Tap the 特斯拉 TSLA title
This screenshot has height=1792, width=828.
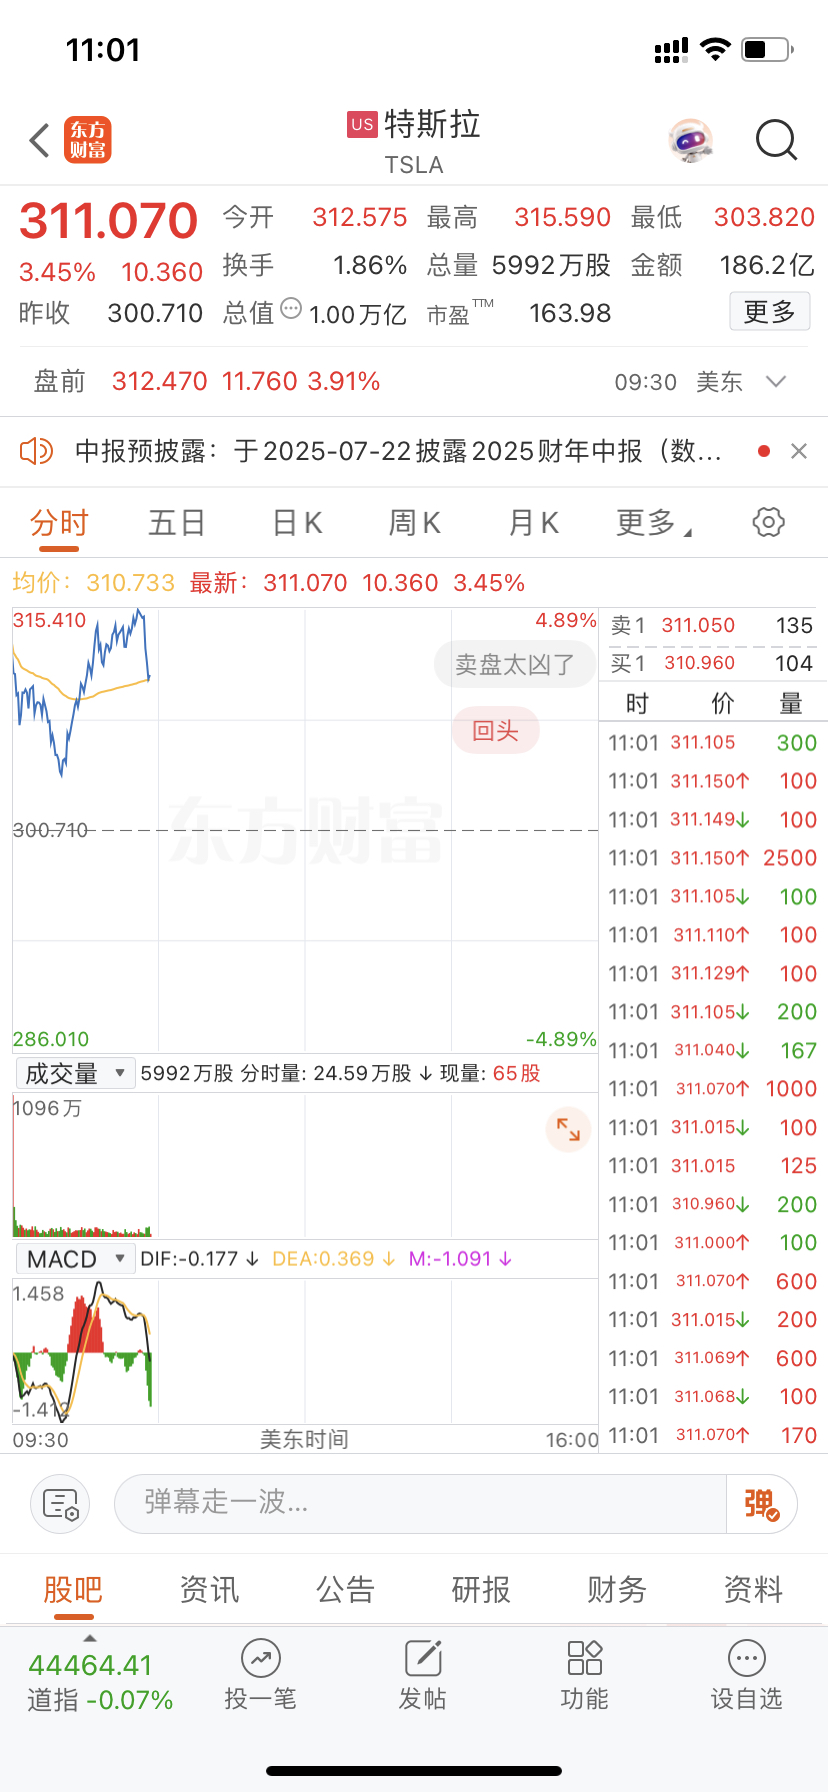(x=414, y=142)
